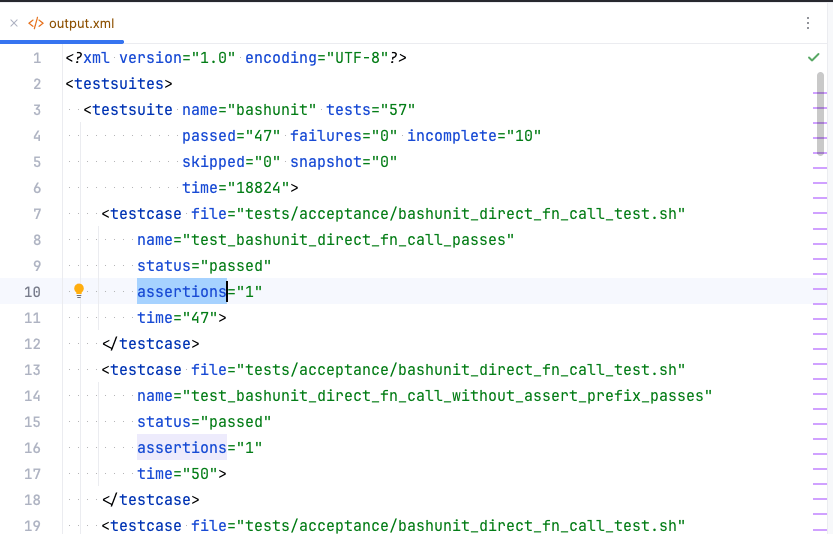Image resolution: width=833 pixels, height=534 pixels.
Task: Click the vertical scrollbar thumb
Action: (820, 114)
